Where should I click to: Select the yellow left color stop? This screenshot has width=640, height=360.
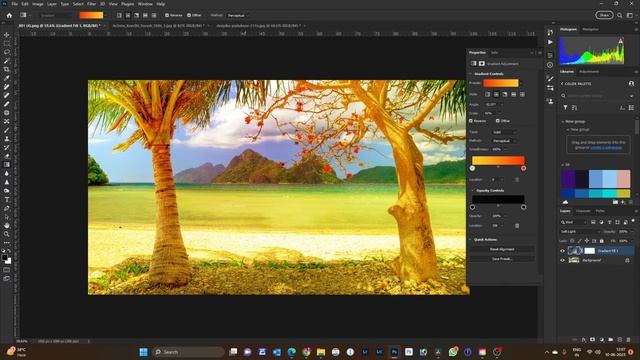(x=472, y=168)
